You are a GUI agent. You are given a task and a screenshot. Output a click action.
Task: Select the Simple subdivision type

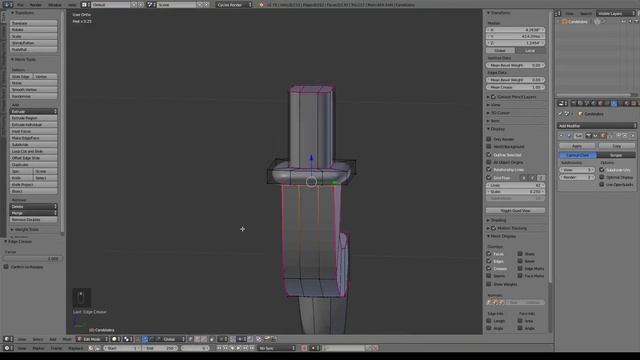click(616, 155)
